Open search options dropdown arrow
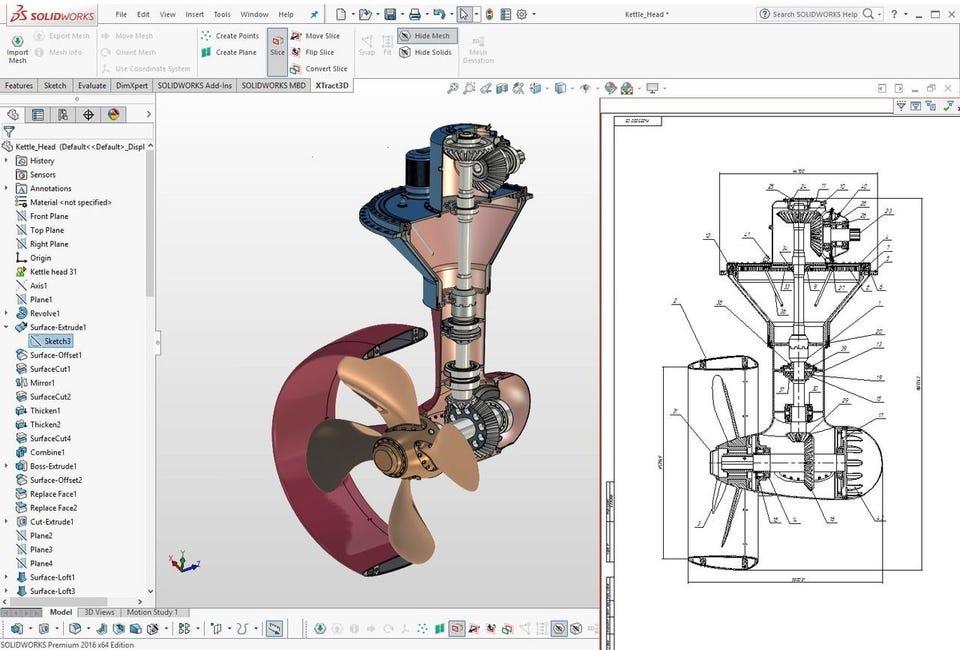This screenshot has width=960, height=650. tap(880, 14)
